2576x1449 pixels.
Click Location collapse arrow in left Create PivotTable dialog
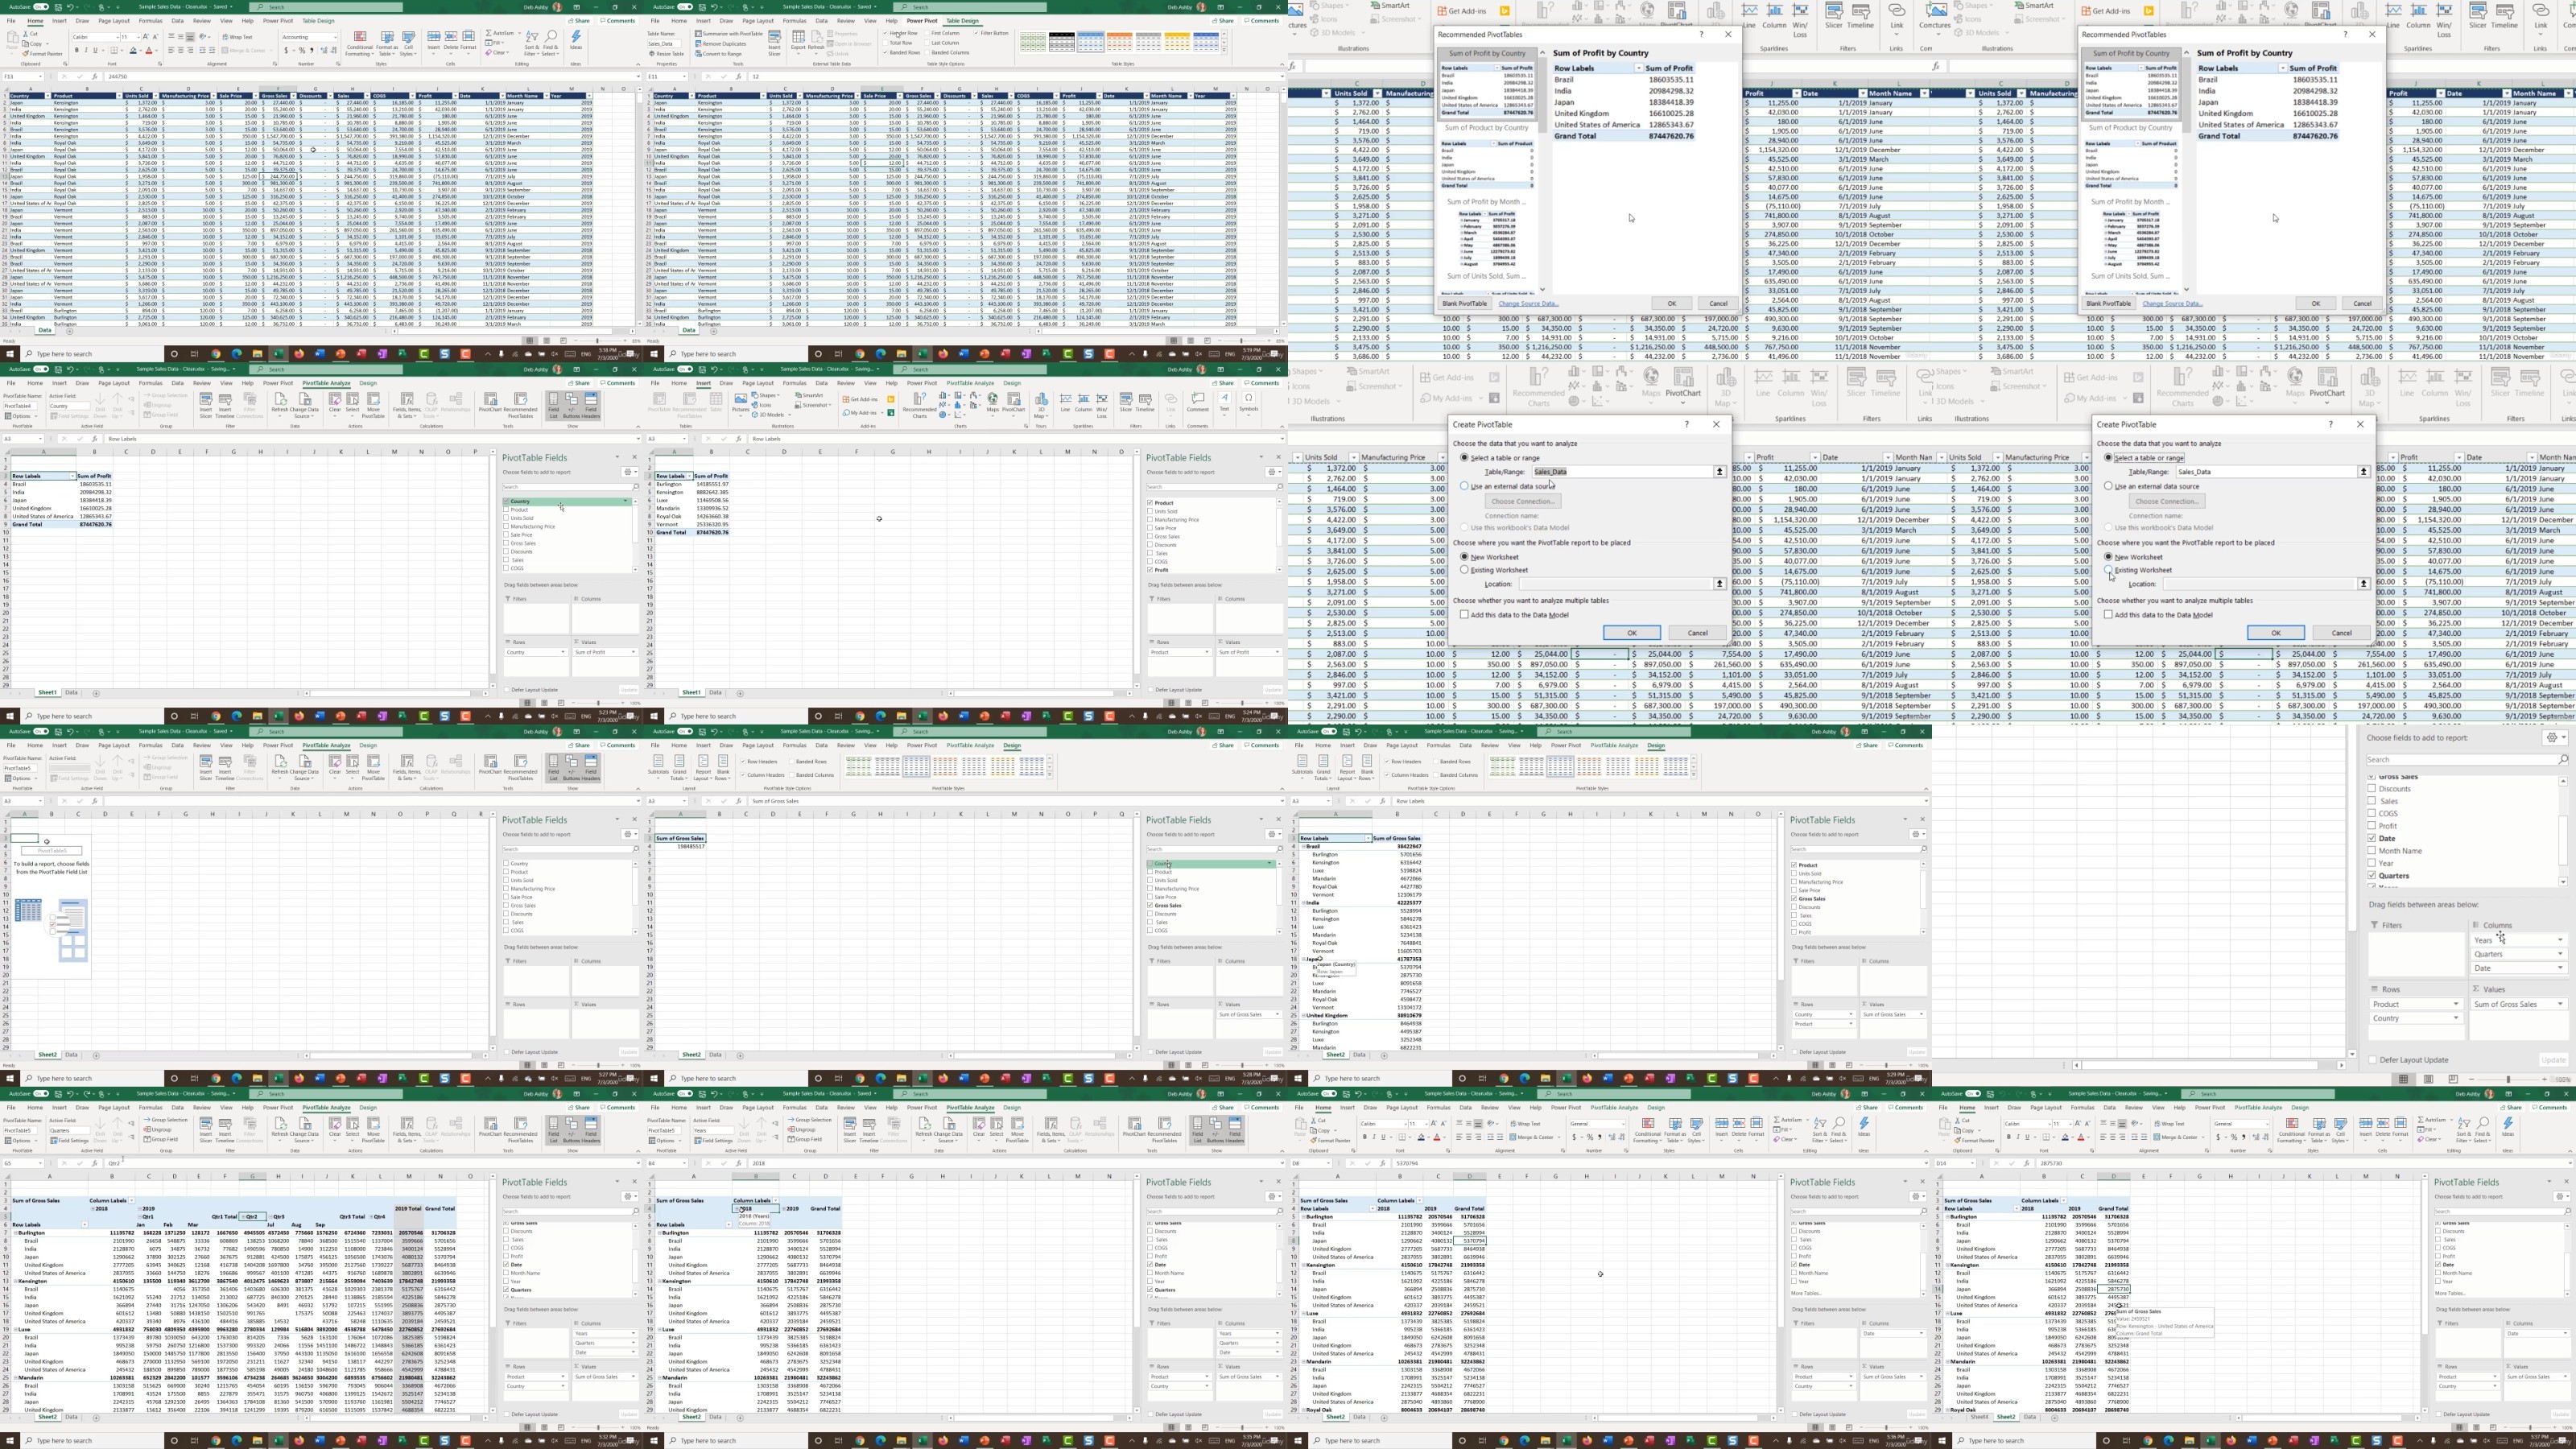coord(1720,583)
